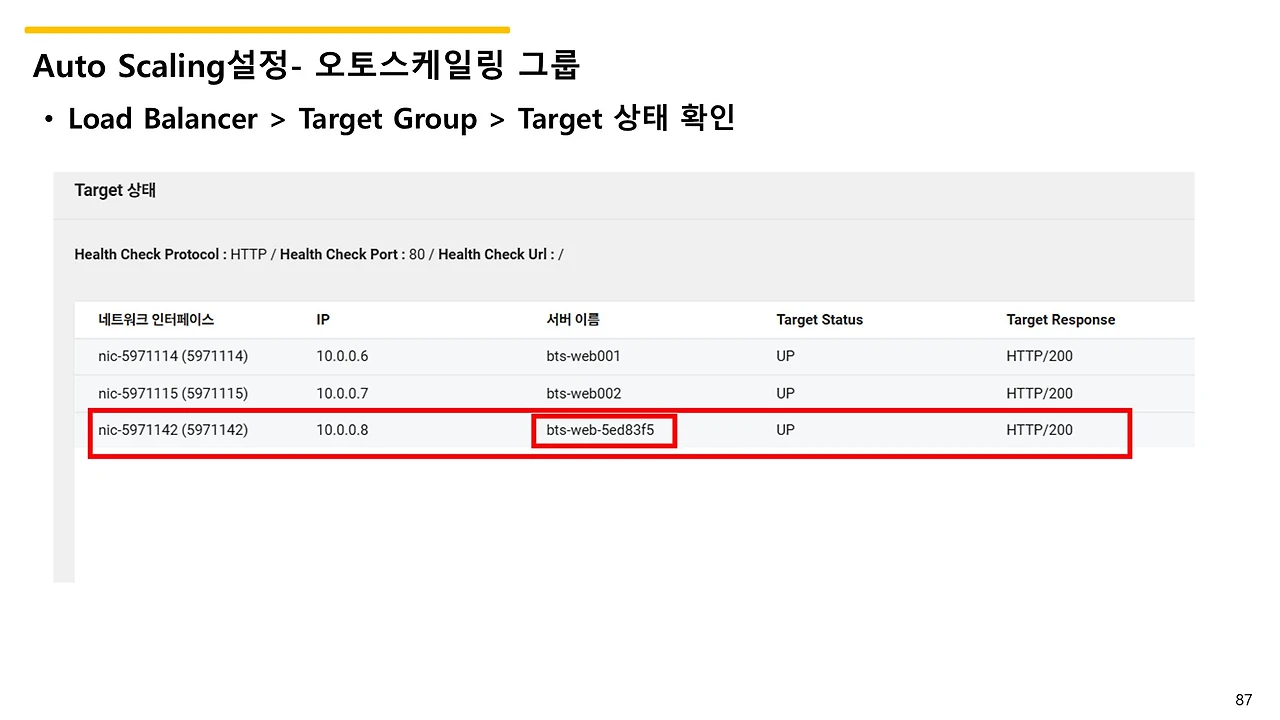Click UP status for bts-web001
The image size is (1280, 720).
pos(785,356)
